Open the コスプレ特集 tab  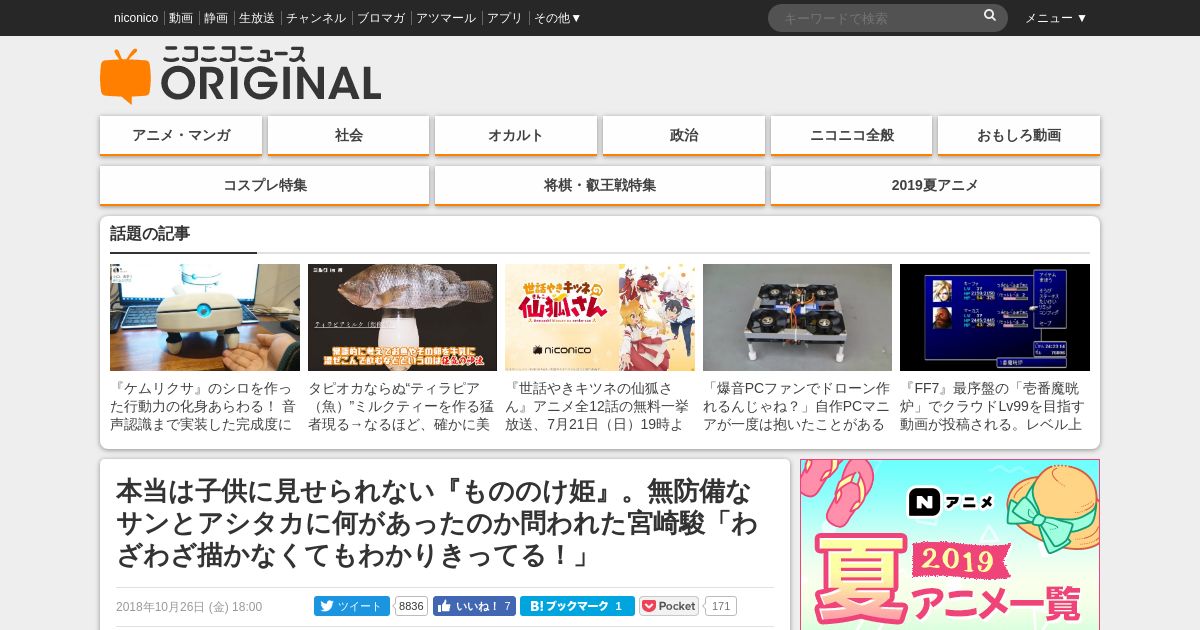265,185
